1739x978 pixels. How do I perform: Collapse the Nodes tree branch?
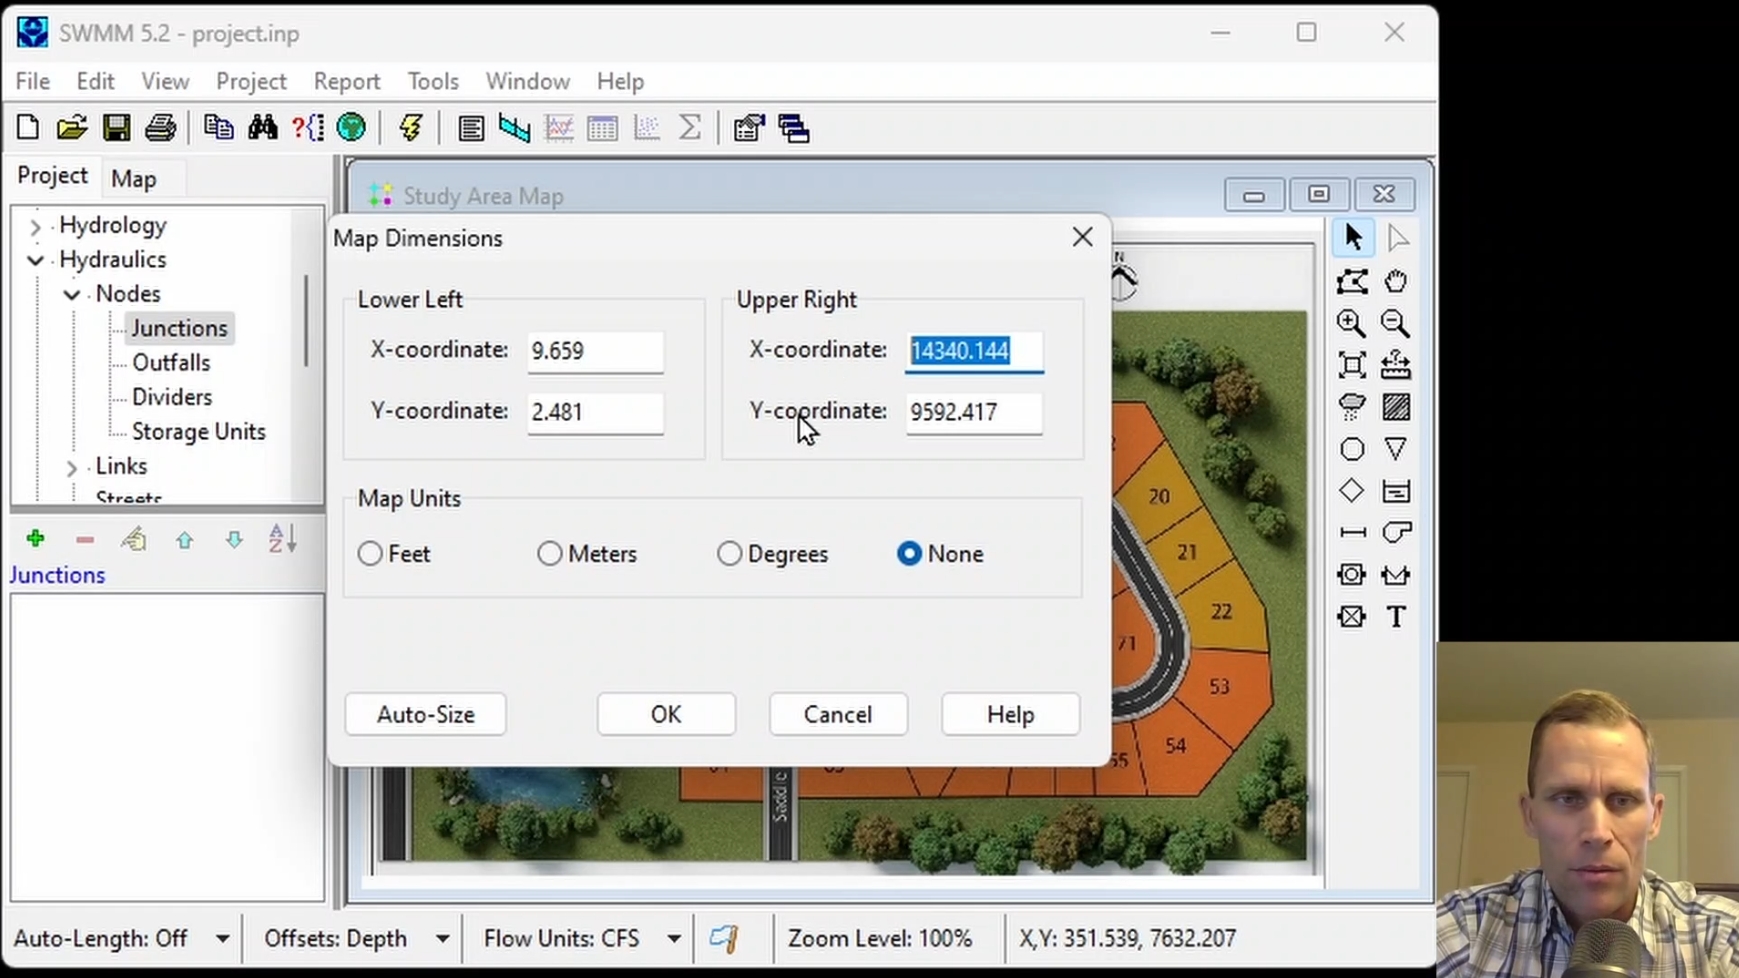pyautogui.click(x=71, y=295)
